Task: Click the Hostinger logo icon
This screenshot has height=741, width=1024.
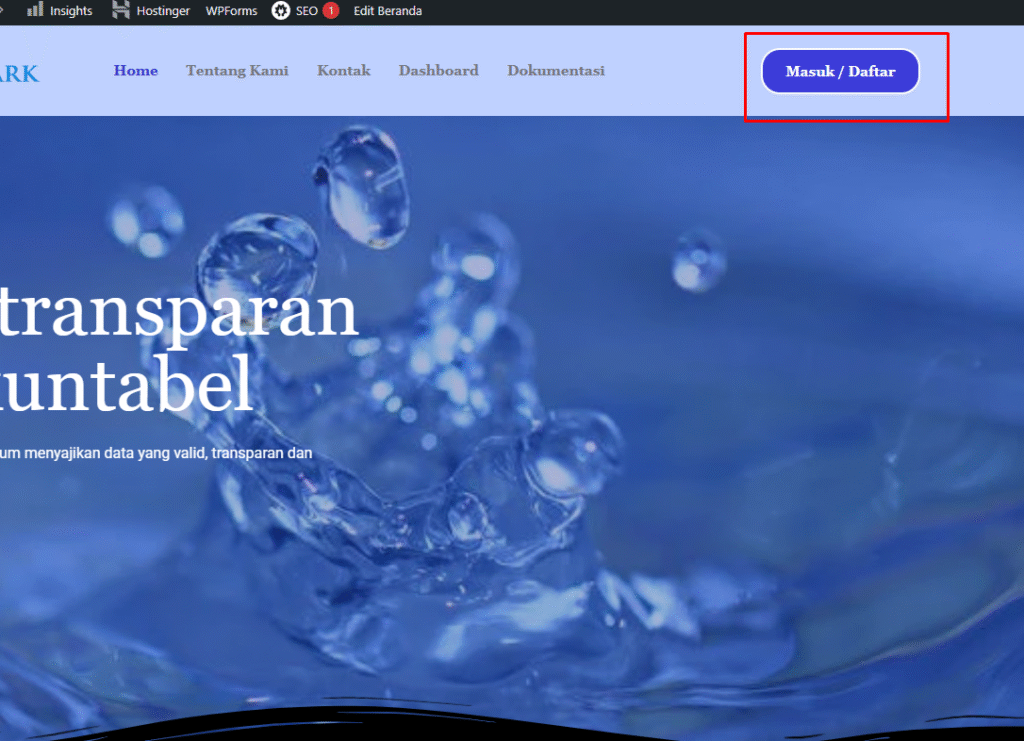Action: 121,11
